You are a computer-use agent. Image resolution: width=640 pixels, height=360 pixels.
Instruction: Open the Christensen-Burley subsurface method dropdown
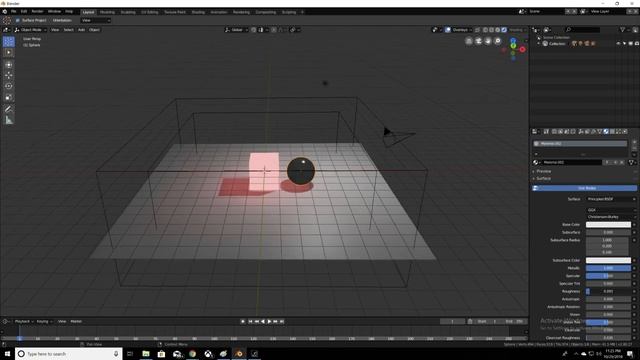[x=611, y=217]
